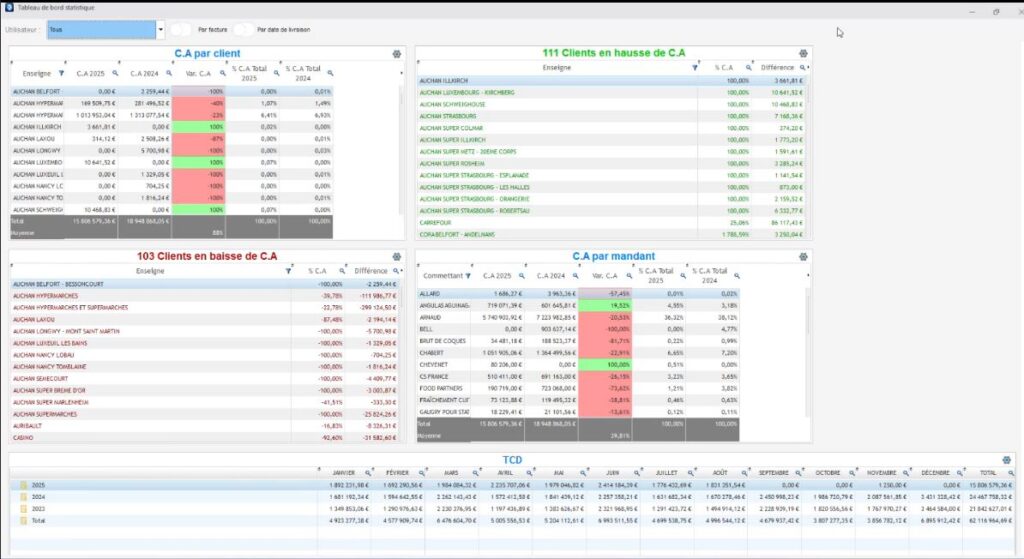1024x559 pixels.
Task: Select AUCHAN SUPER COLMAR in Clients en hausse
Action: 611,128
